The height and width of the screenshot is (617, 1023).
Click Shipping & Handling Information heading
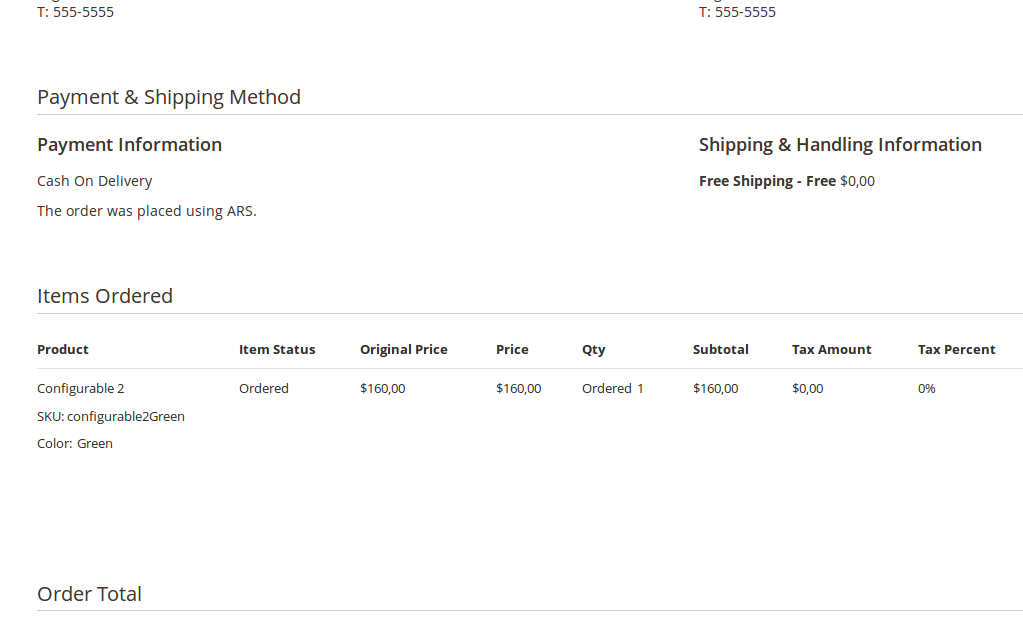[839, 144]
